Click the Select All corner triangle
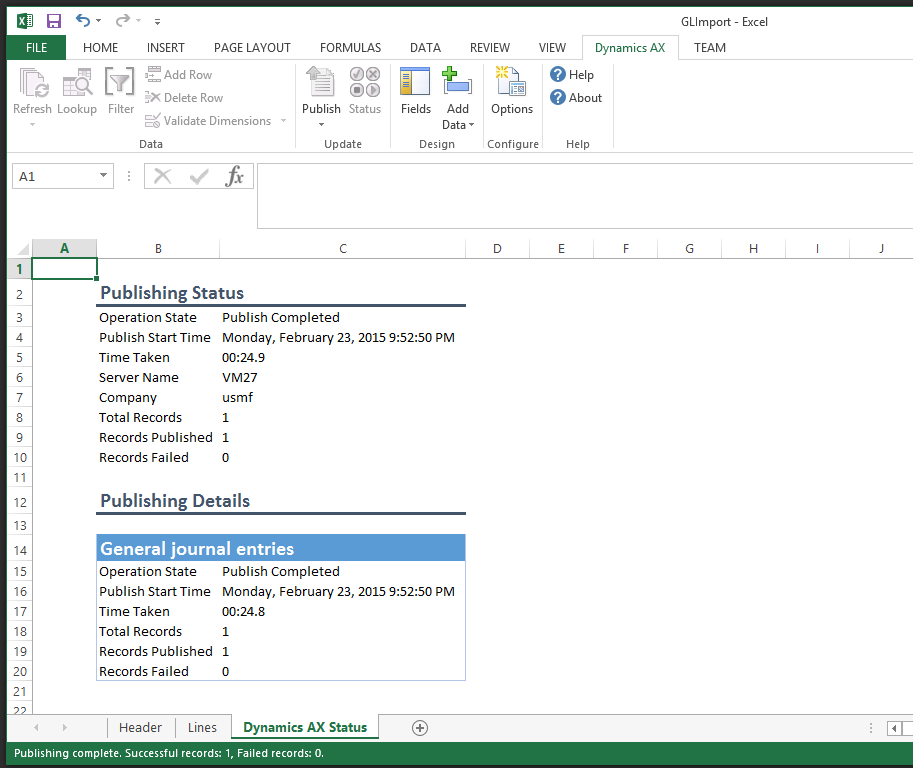 21,249
